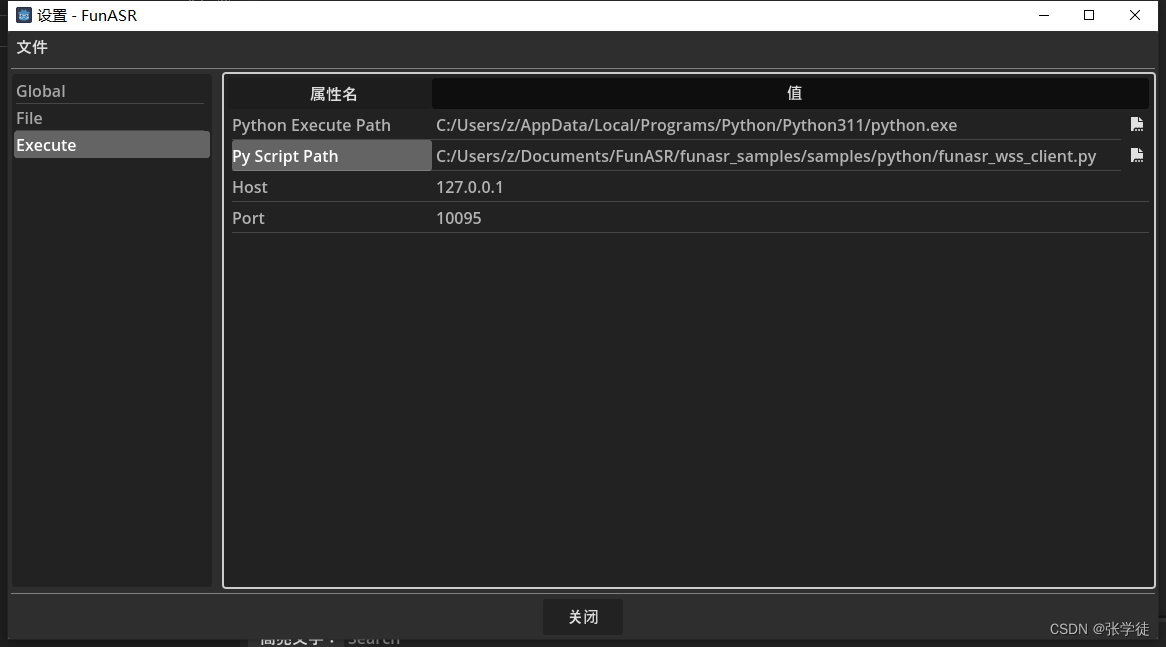This screenshot has height=647, width=1166.
Task: Click the Port property name
Action: click(x=248, y=218)
